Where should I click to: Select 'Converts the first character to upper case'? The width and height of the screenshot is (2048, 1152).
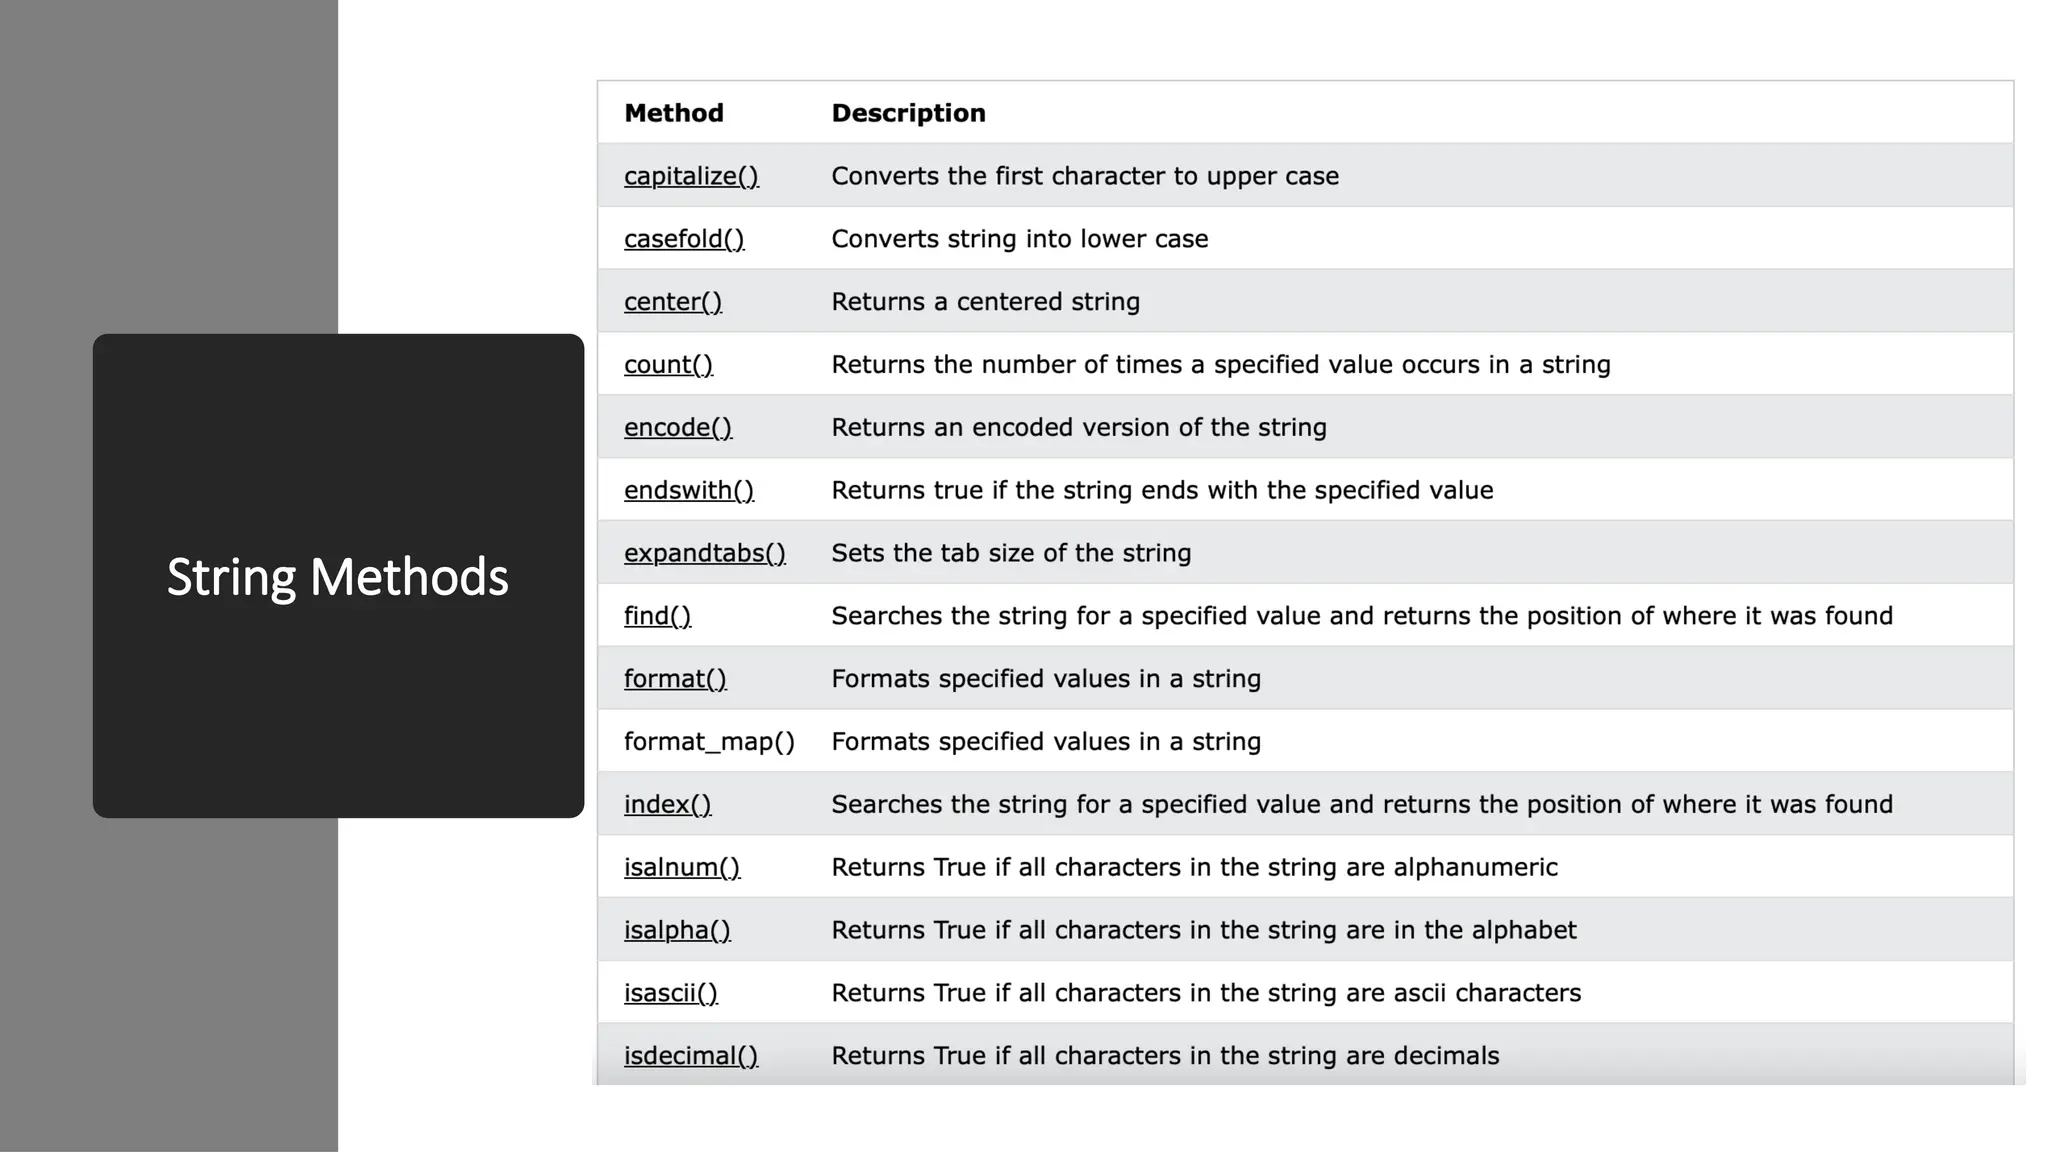(1085, 176)
